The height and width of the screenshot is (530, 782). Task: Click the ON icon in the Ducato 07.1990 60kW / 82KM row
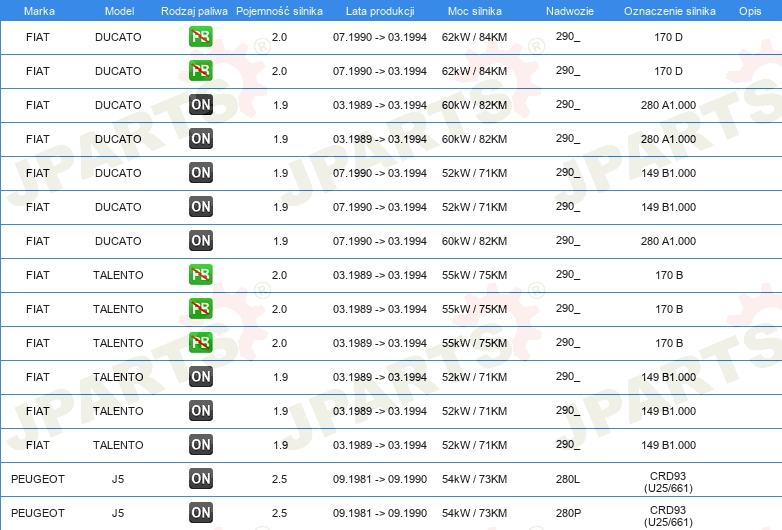tap(200, 240)
